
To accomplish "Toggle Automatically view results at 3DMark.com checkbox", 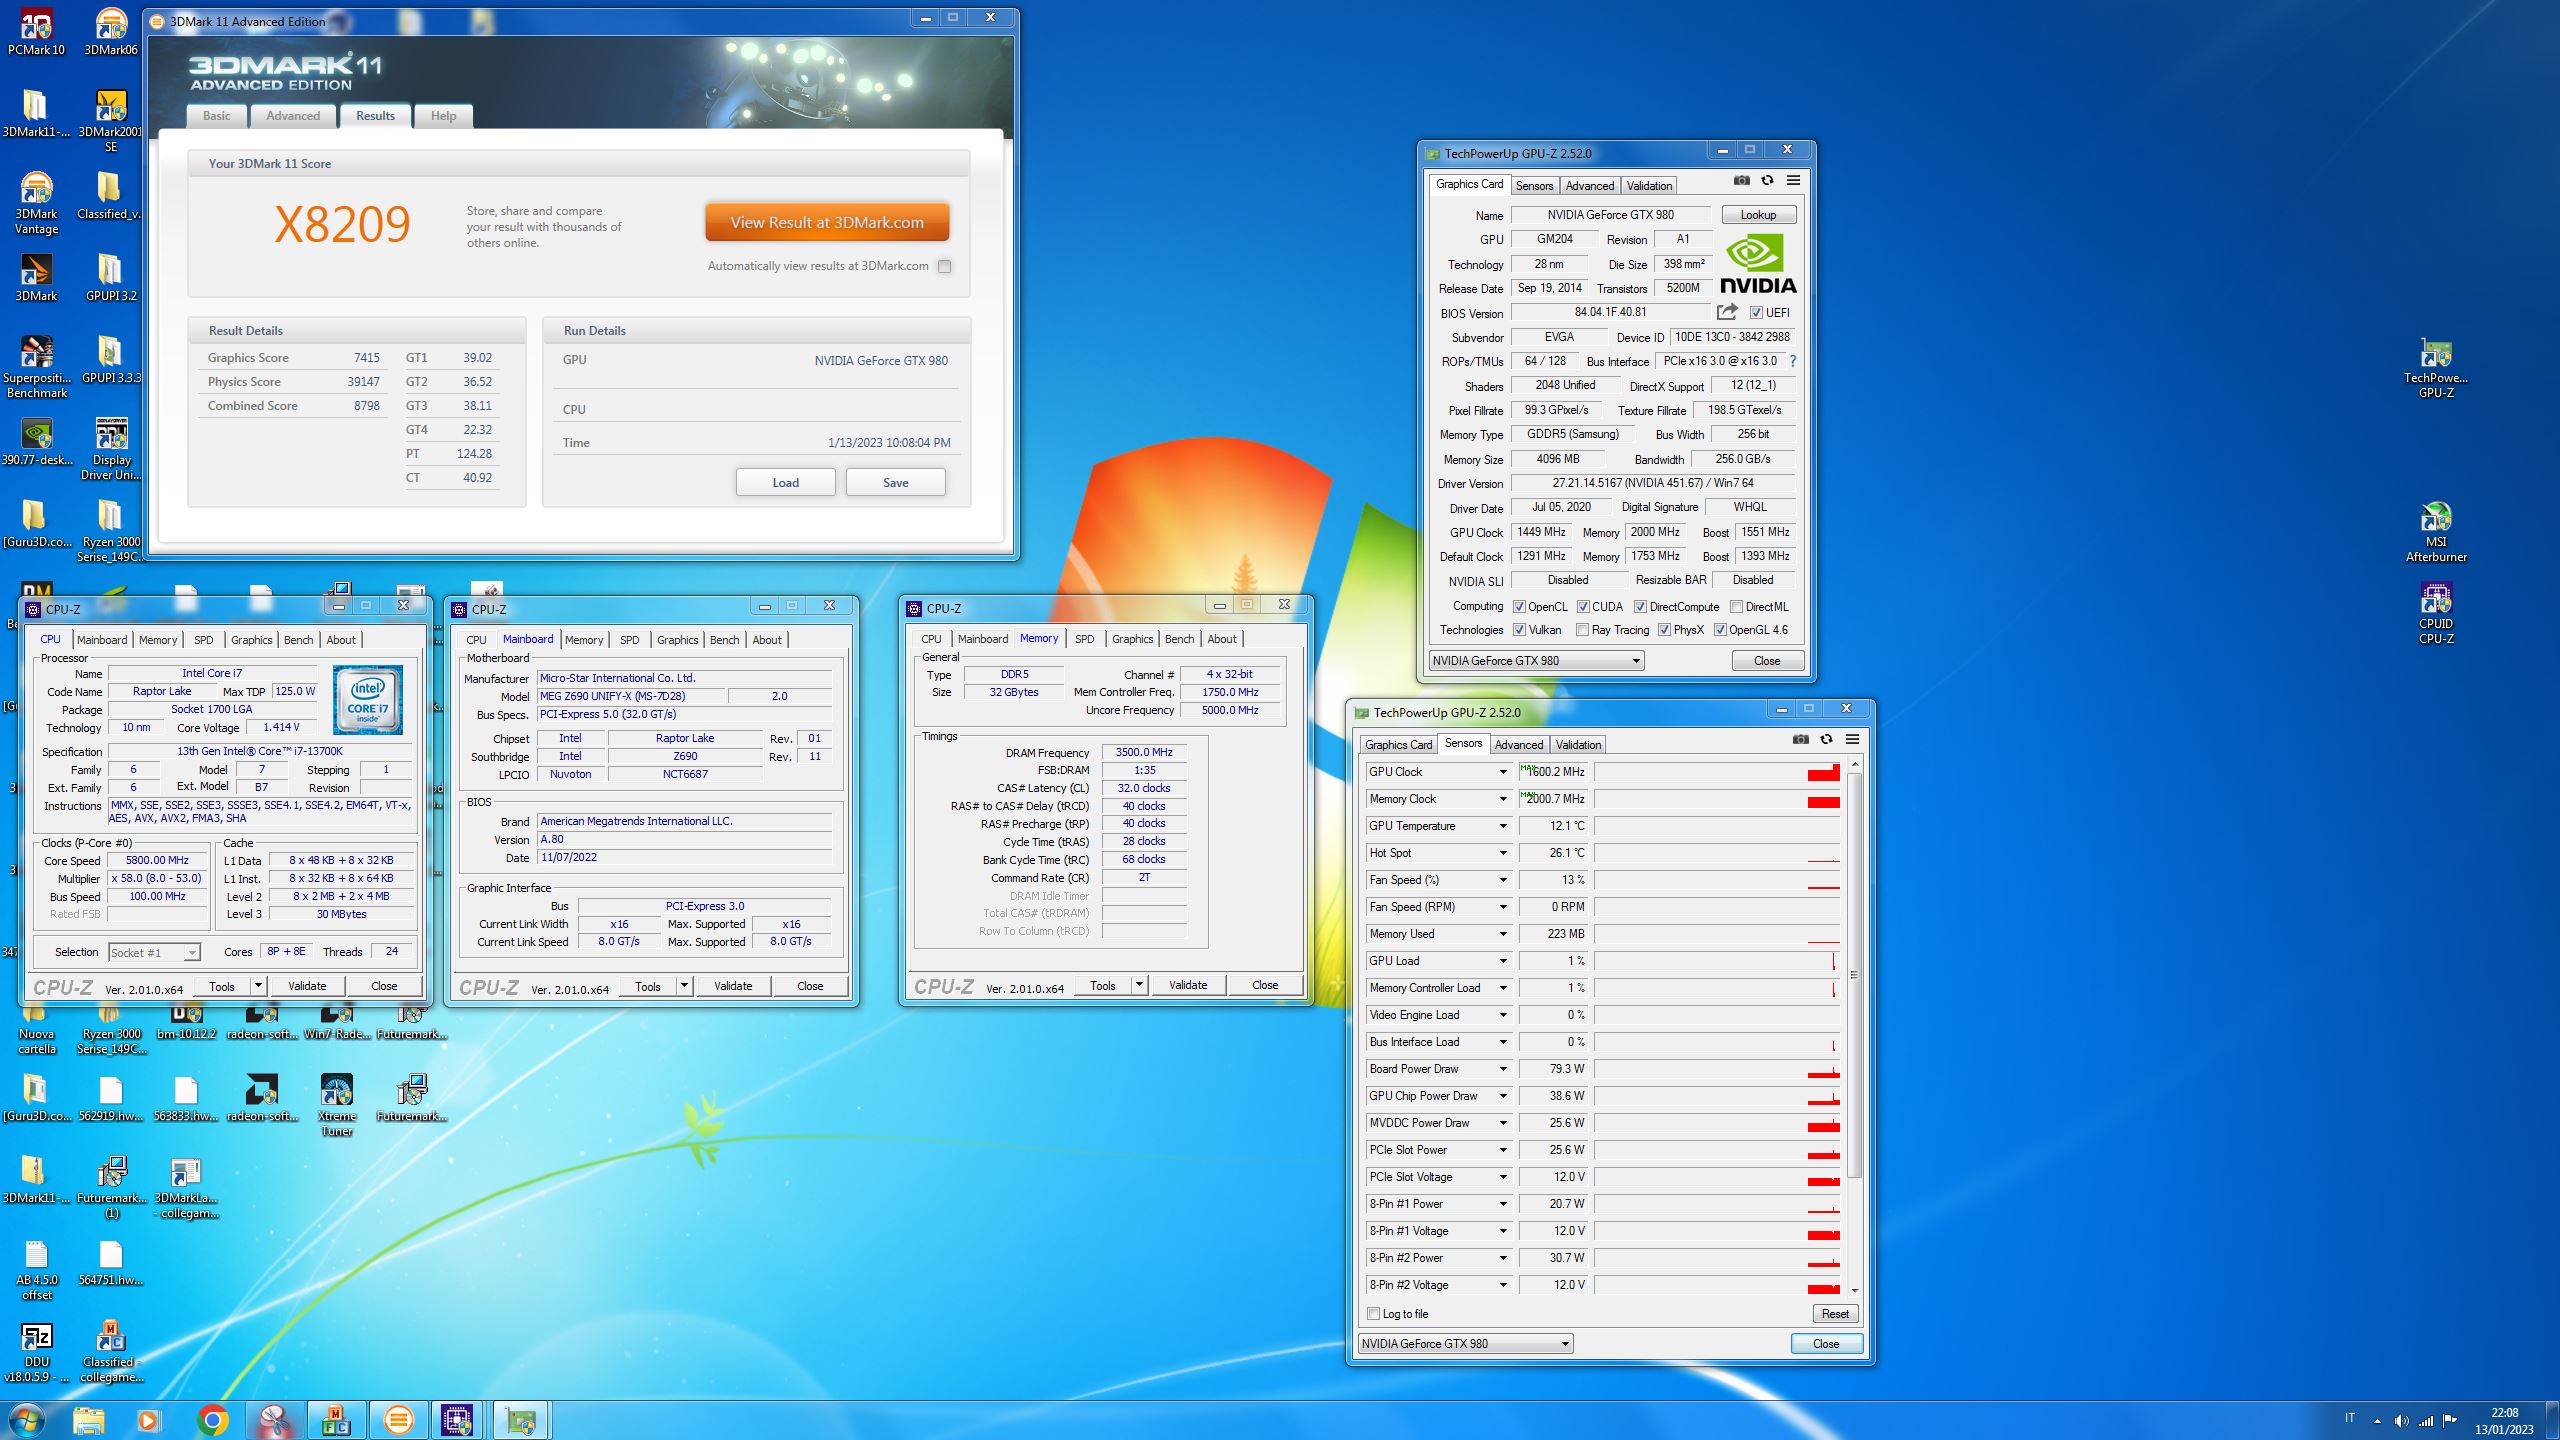I will [x=944, y=267].
